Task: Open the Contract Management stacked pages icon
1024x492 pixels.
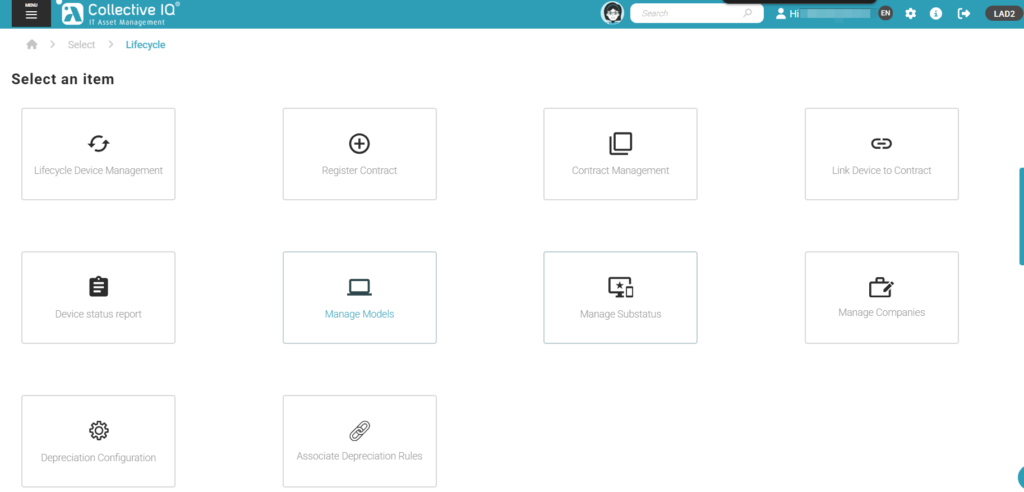Action: pos(620,143)
